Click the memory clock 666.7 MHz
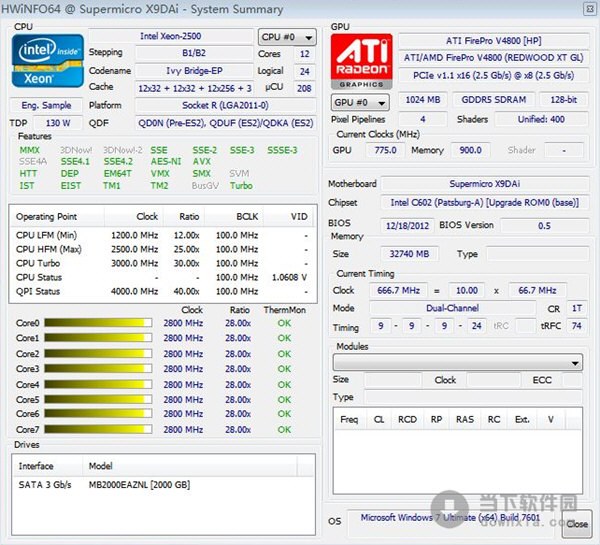 [398, 290]
